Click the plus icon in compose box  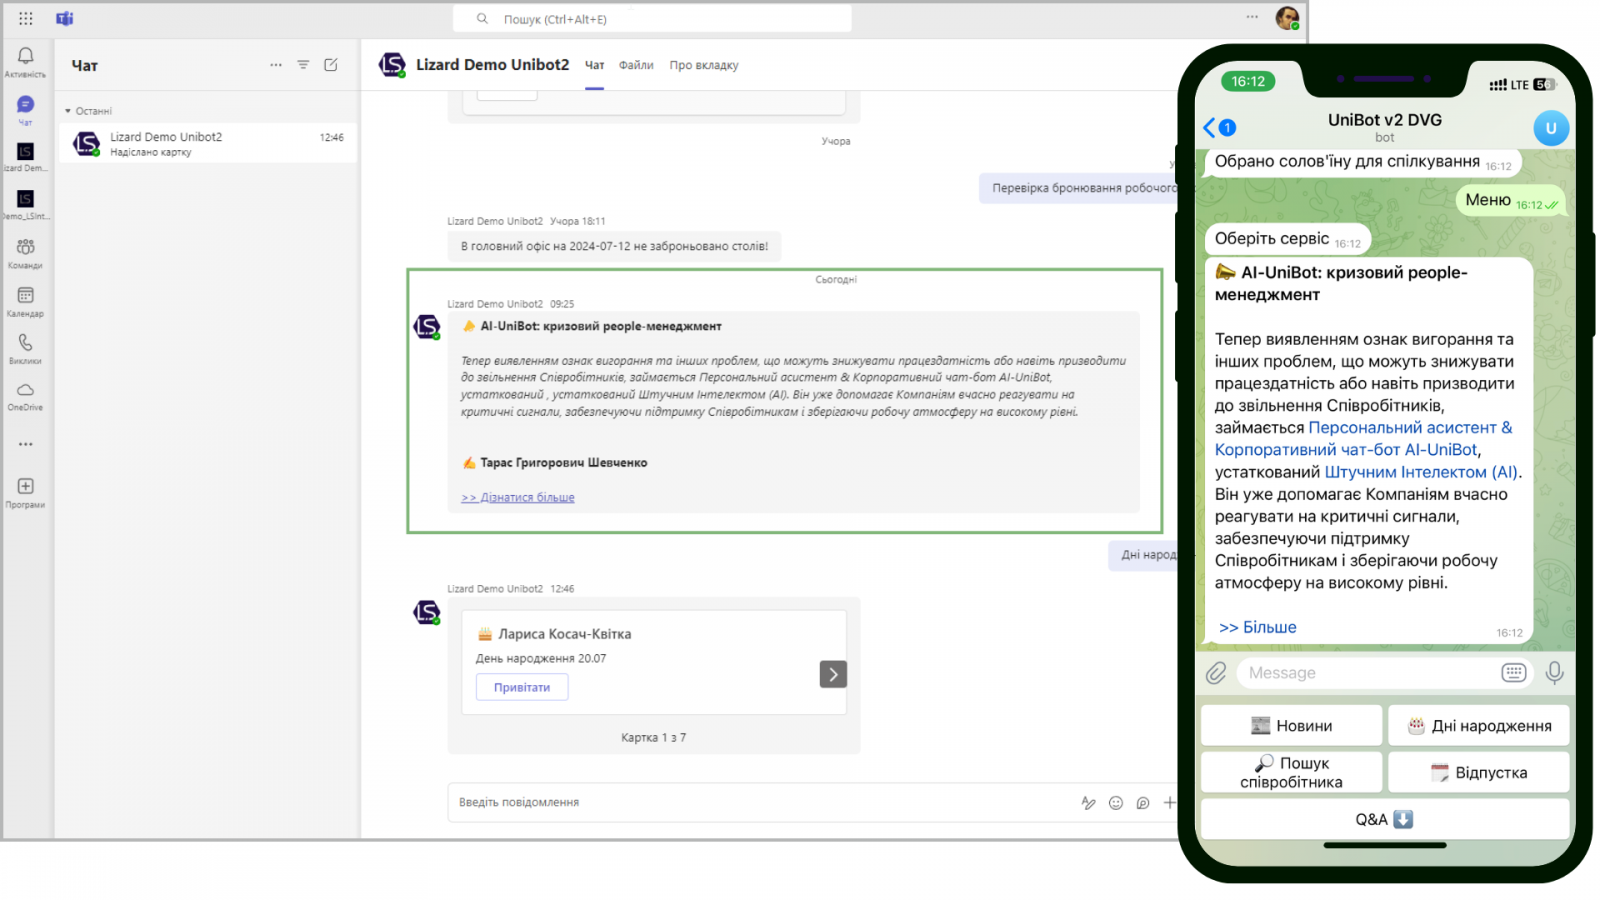(x=1169, y=803)
